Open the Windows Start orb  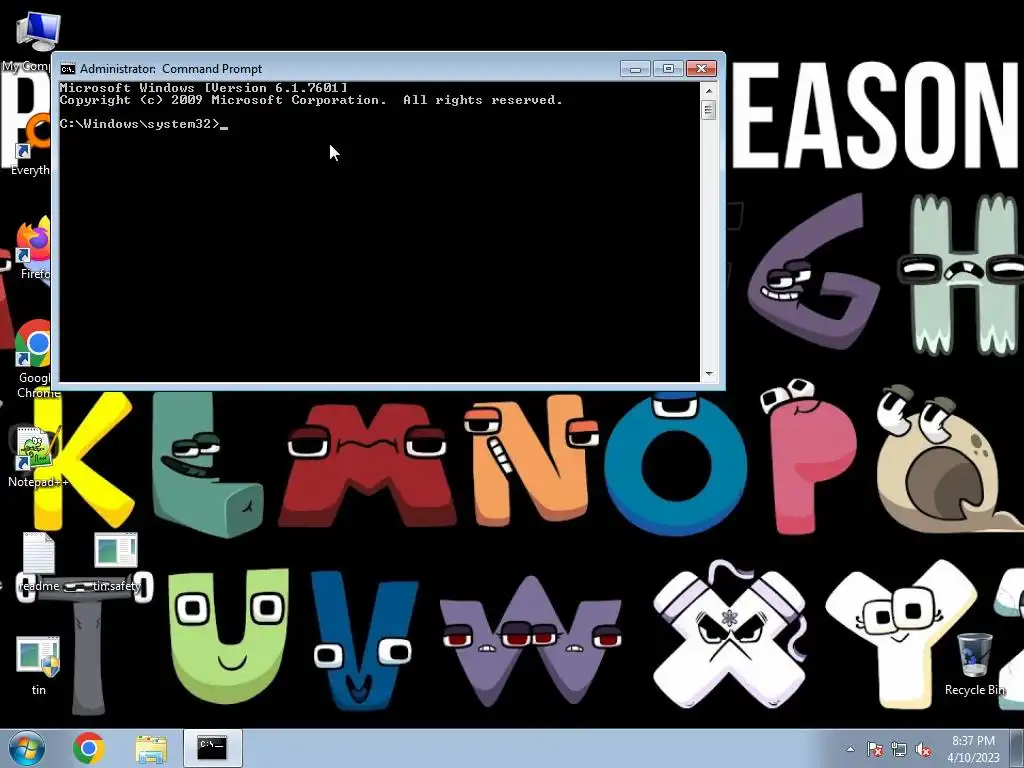tap(27, 748)
